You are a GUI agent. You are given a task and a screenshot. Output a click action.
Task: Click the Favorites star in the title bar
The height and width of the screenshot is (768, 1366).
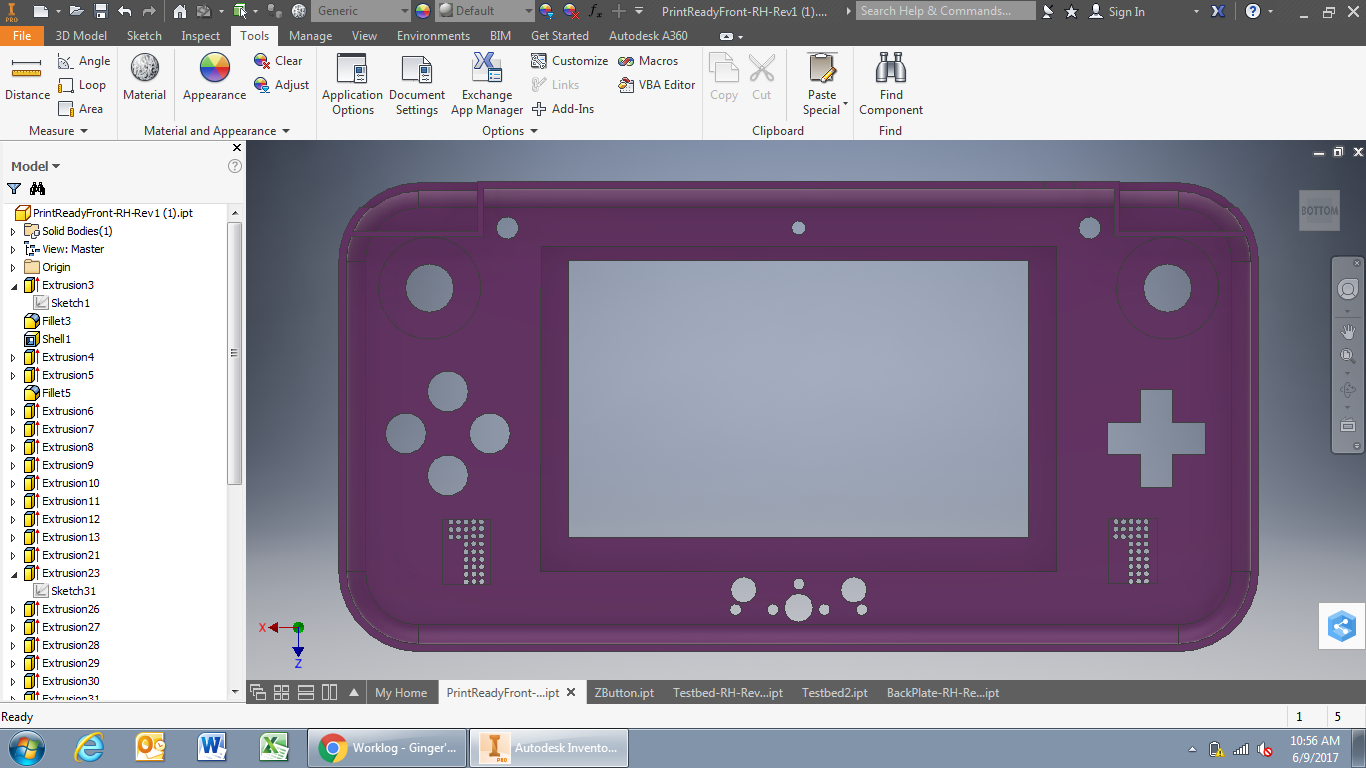click(x=1071, y=11)
